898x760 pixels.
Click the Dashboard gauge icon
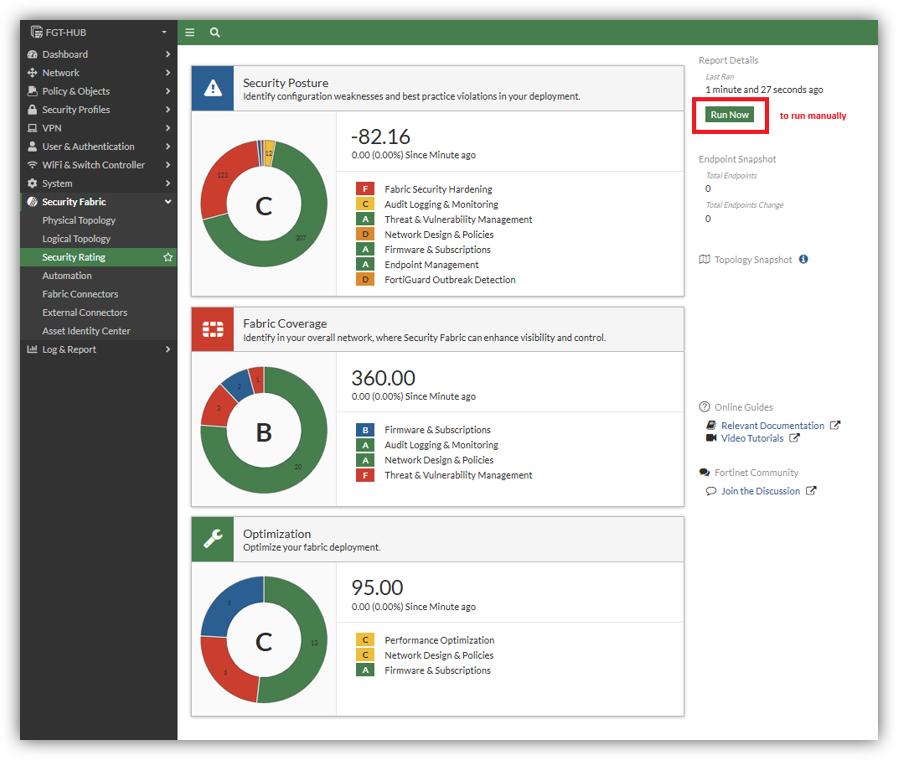(32, 54)
